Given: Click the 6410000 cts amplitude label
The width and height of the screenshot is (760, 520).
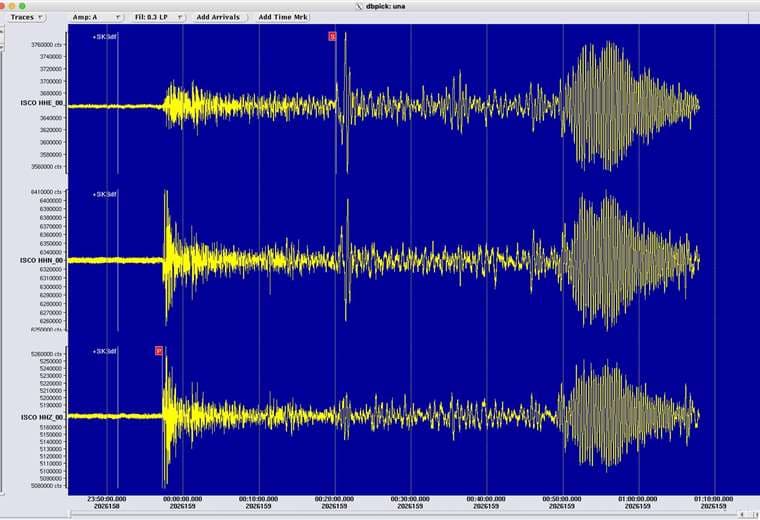Looking at the screenshot, I should 47,192.
